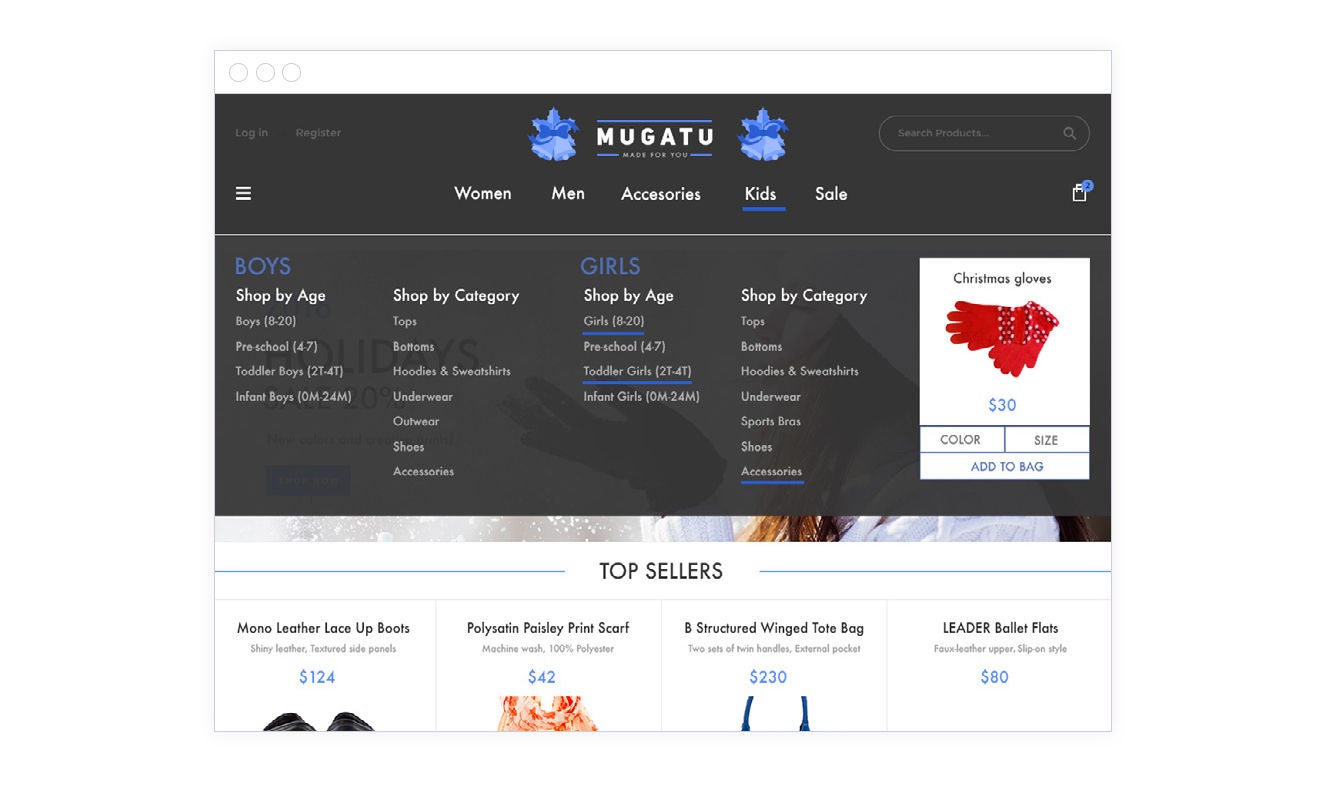Choose Boys Pre-school (4-7) link
This screenshot has width=1330, height=793.
tap(276, 347)
